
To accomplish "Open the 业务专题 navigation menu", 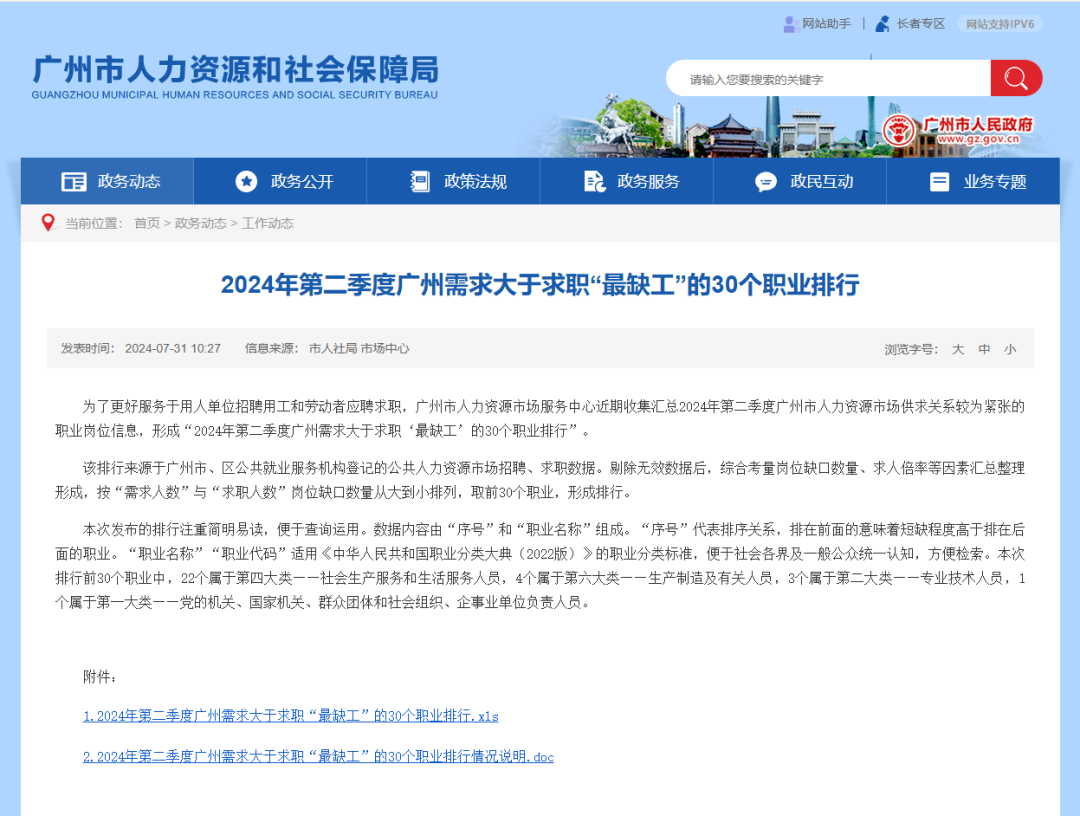I will 994,181.
